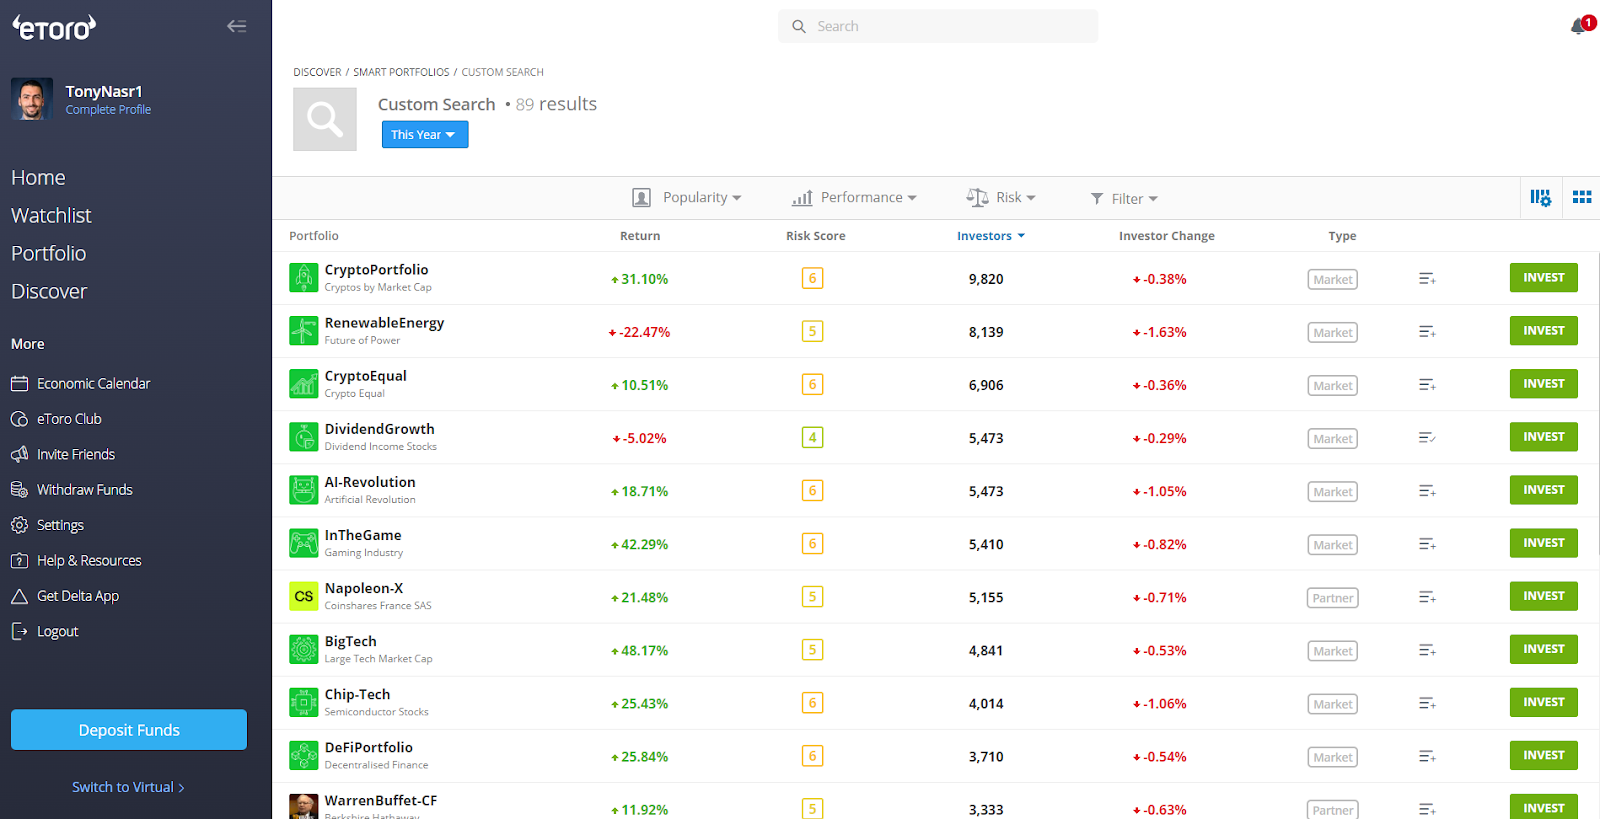Screen dimensions: 1600x819
Task: Invest in BigTech
Action: tap(1543, 649)
